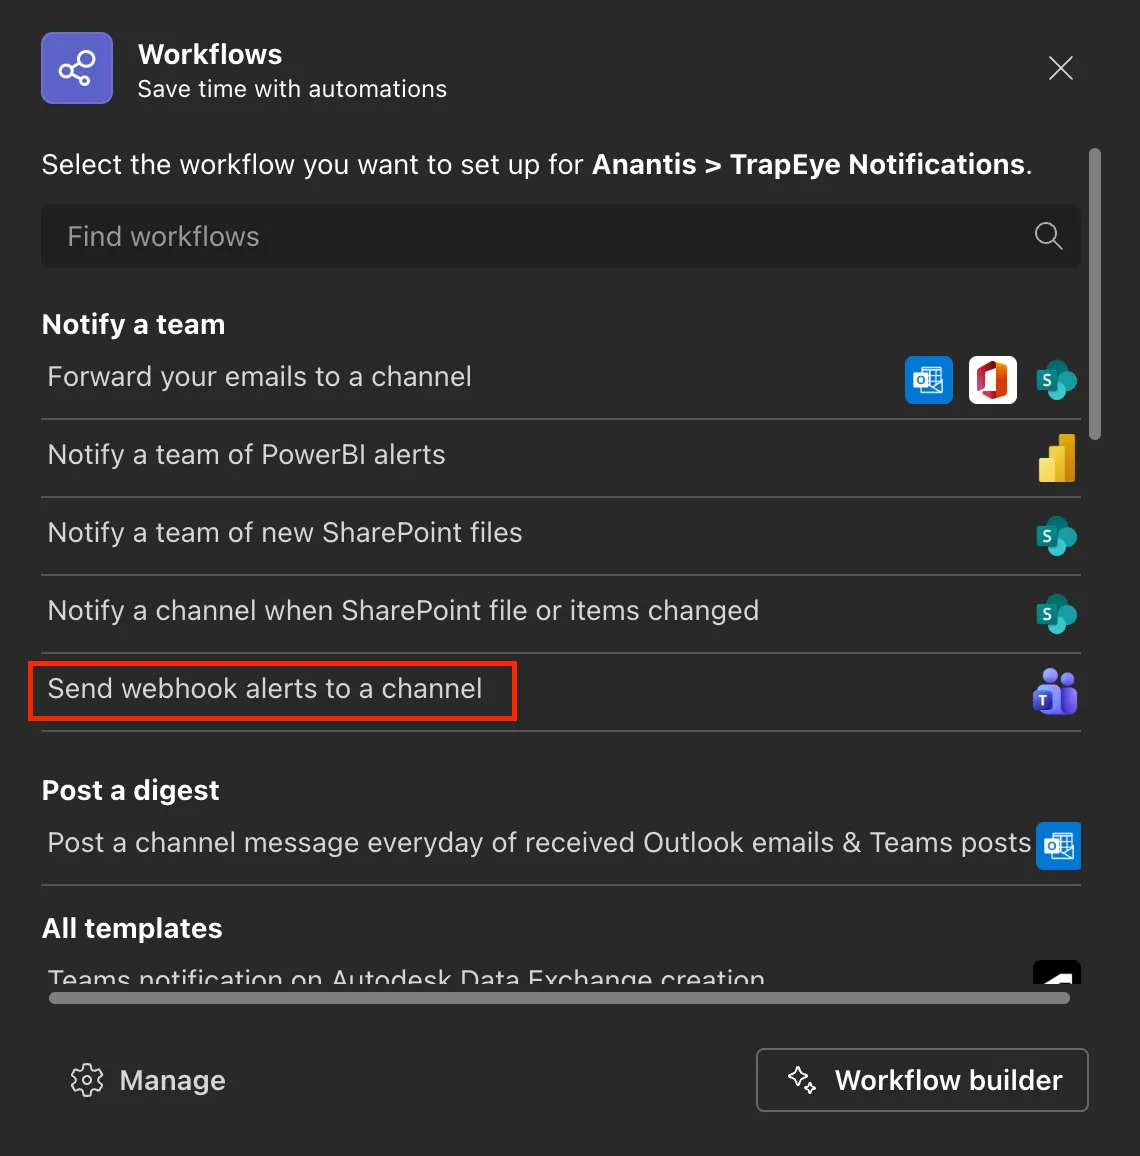Choose the daily Outlook emails digest workflow
Image resolution: width=1140 pixels, height=1156 pixels.
(538, 843)
